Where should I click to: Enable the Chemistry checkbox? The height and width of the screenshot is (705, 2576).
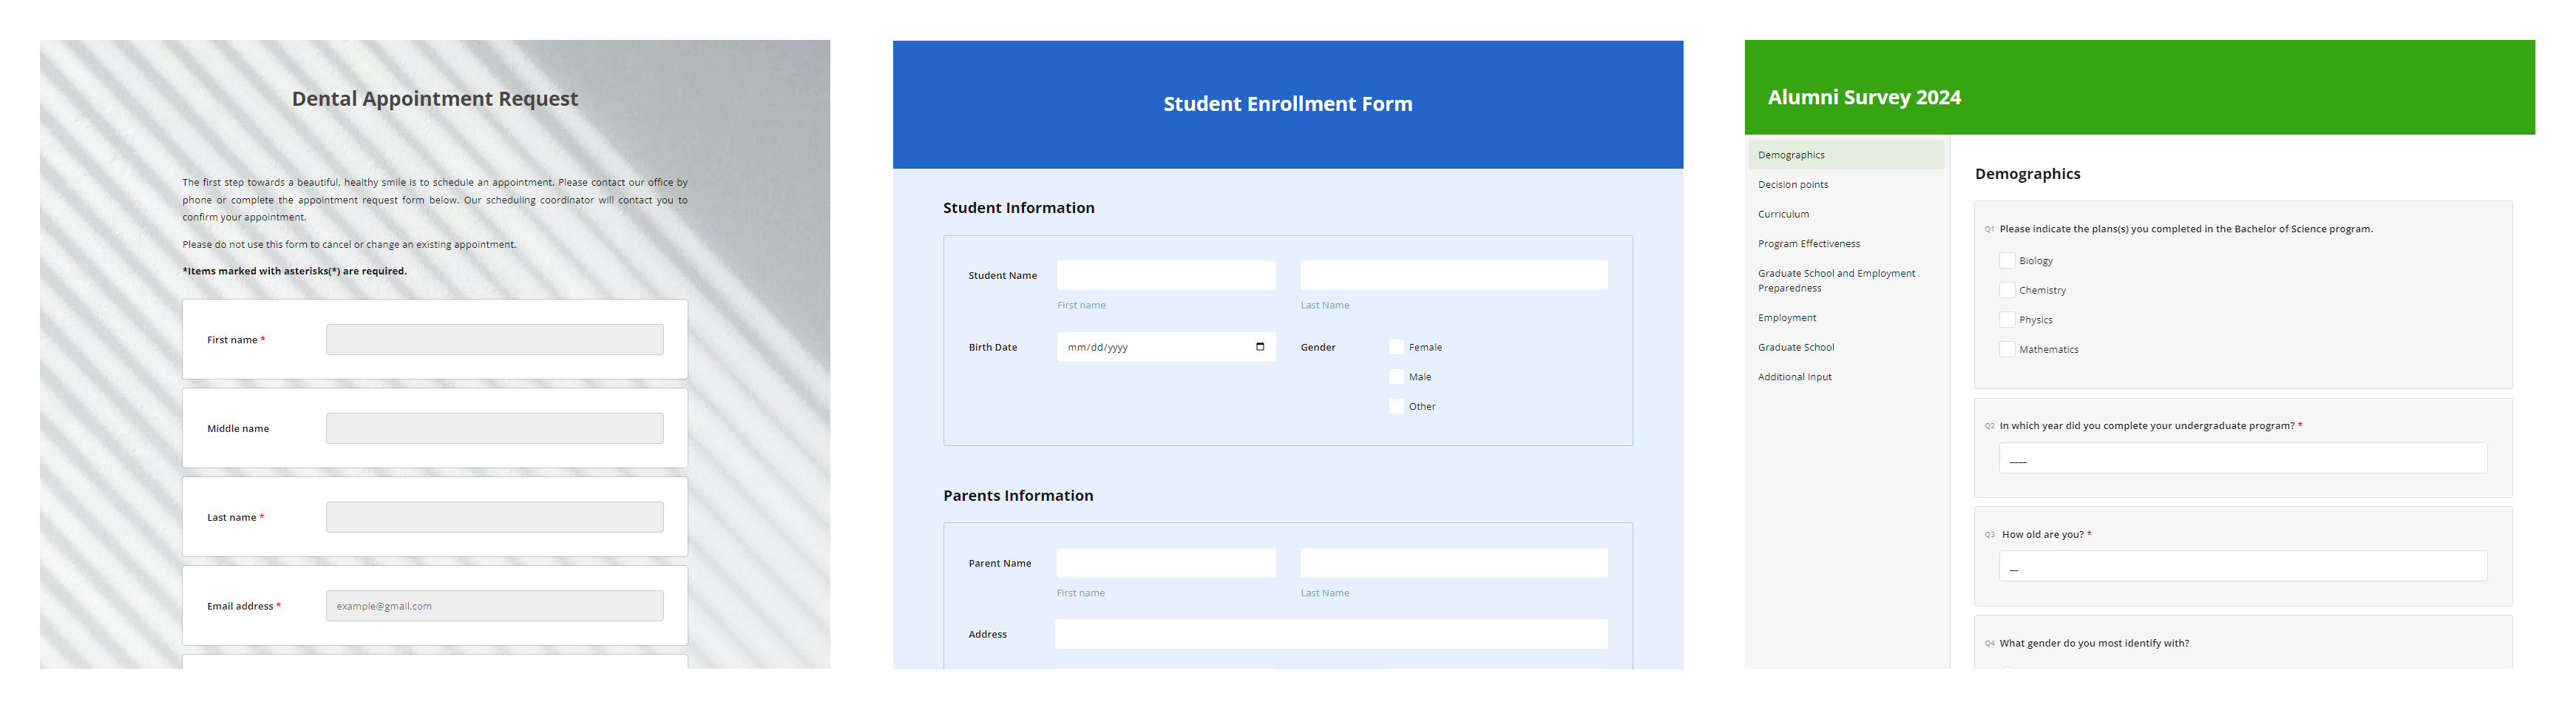coord(2007,290)
